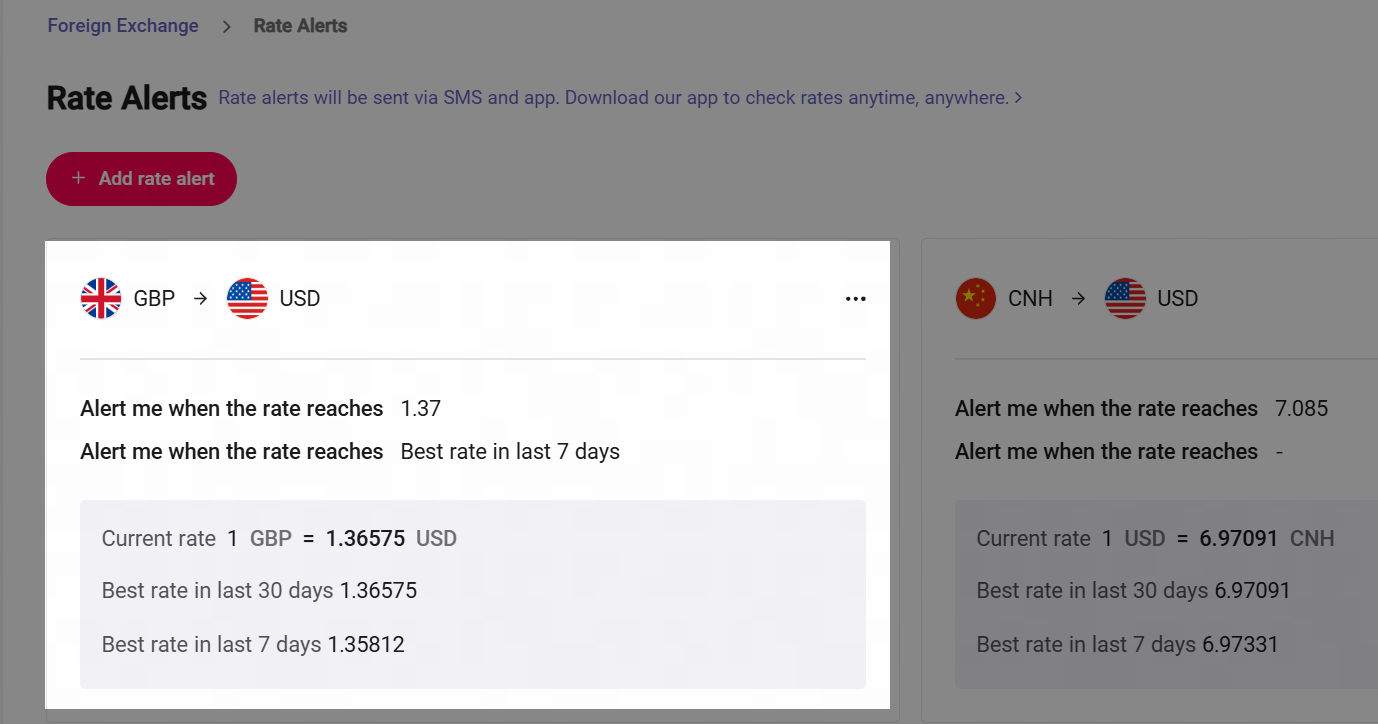The width and height of the screenshot is (1378, 724).
Task: Click the GBP best 7-day rate 1.35812
Action: 366,644
